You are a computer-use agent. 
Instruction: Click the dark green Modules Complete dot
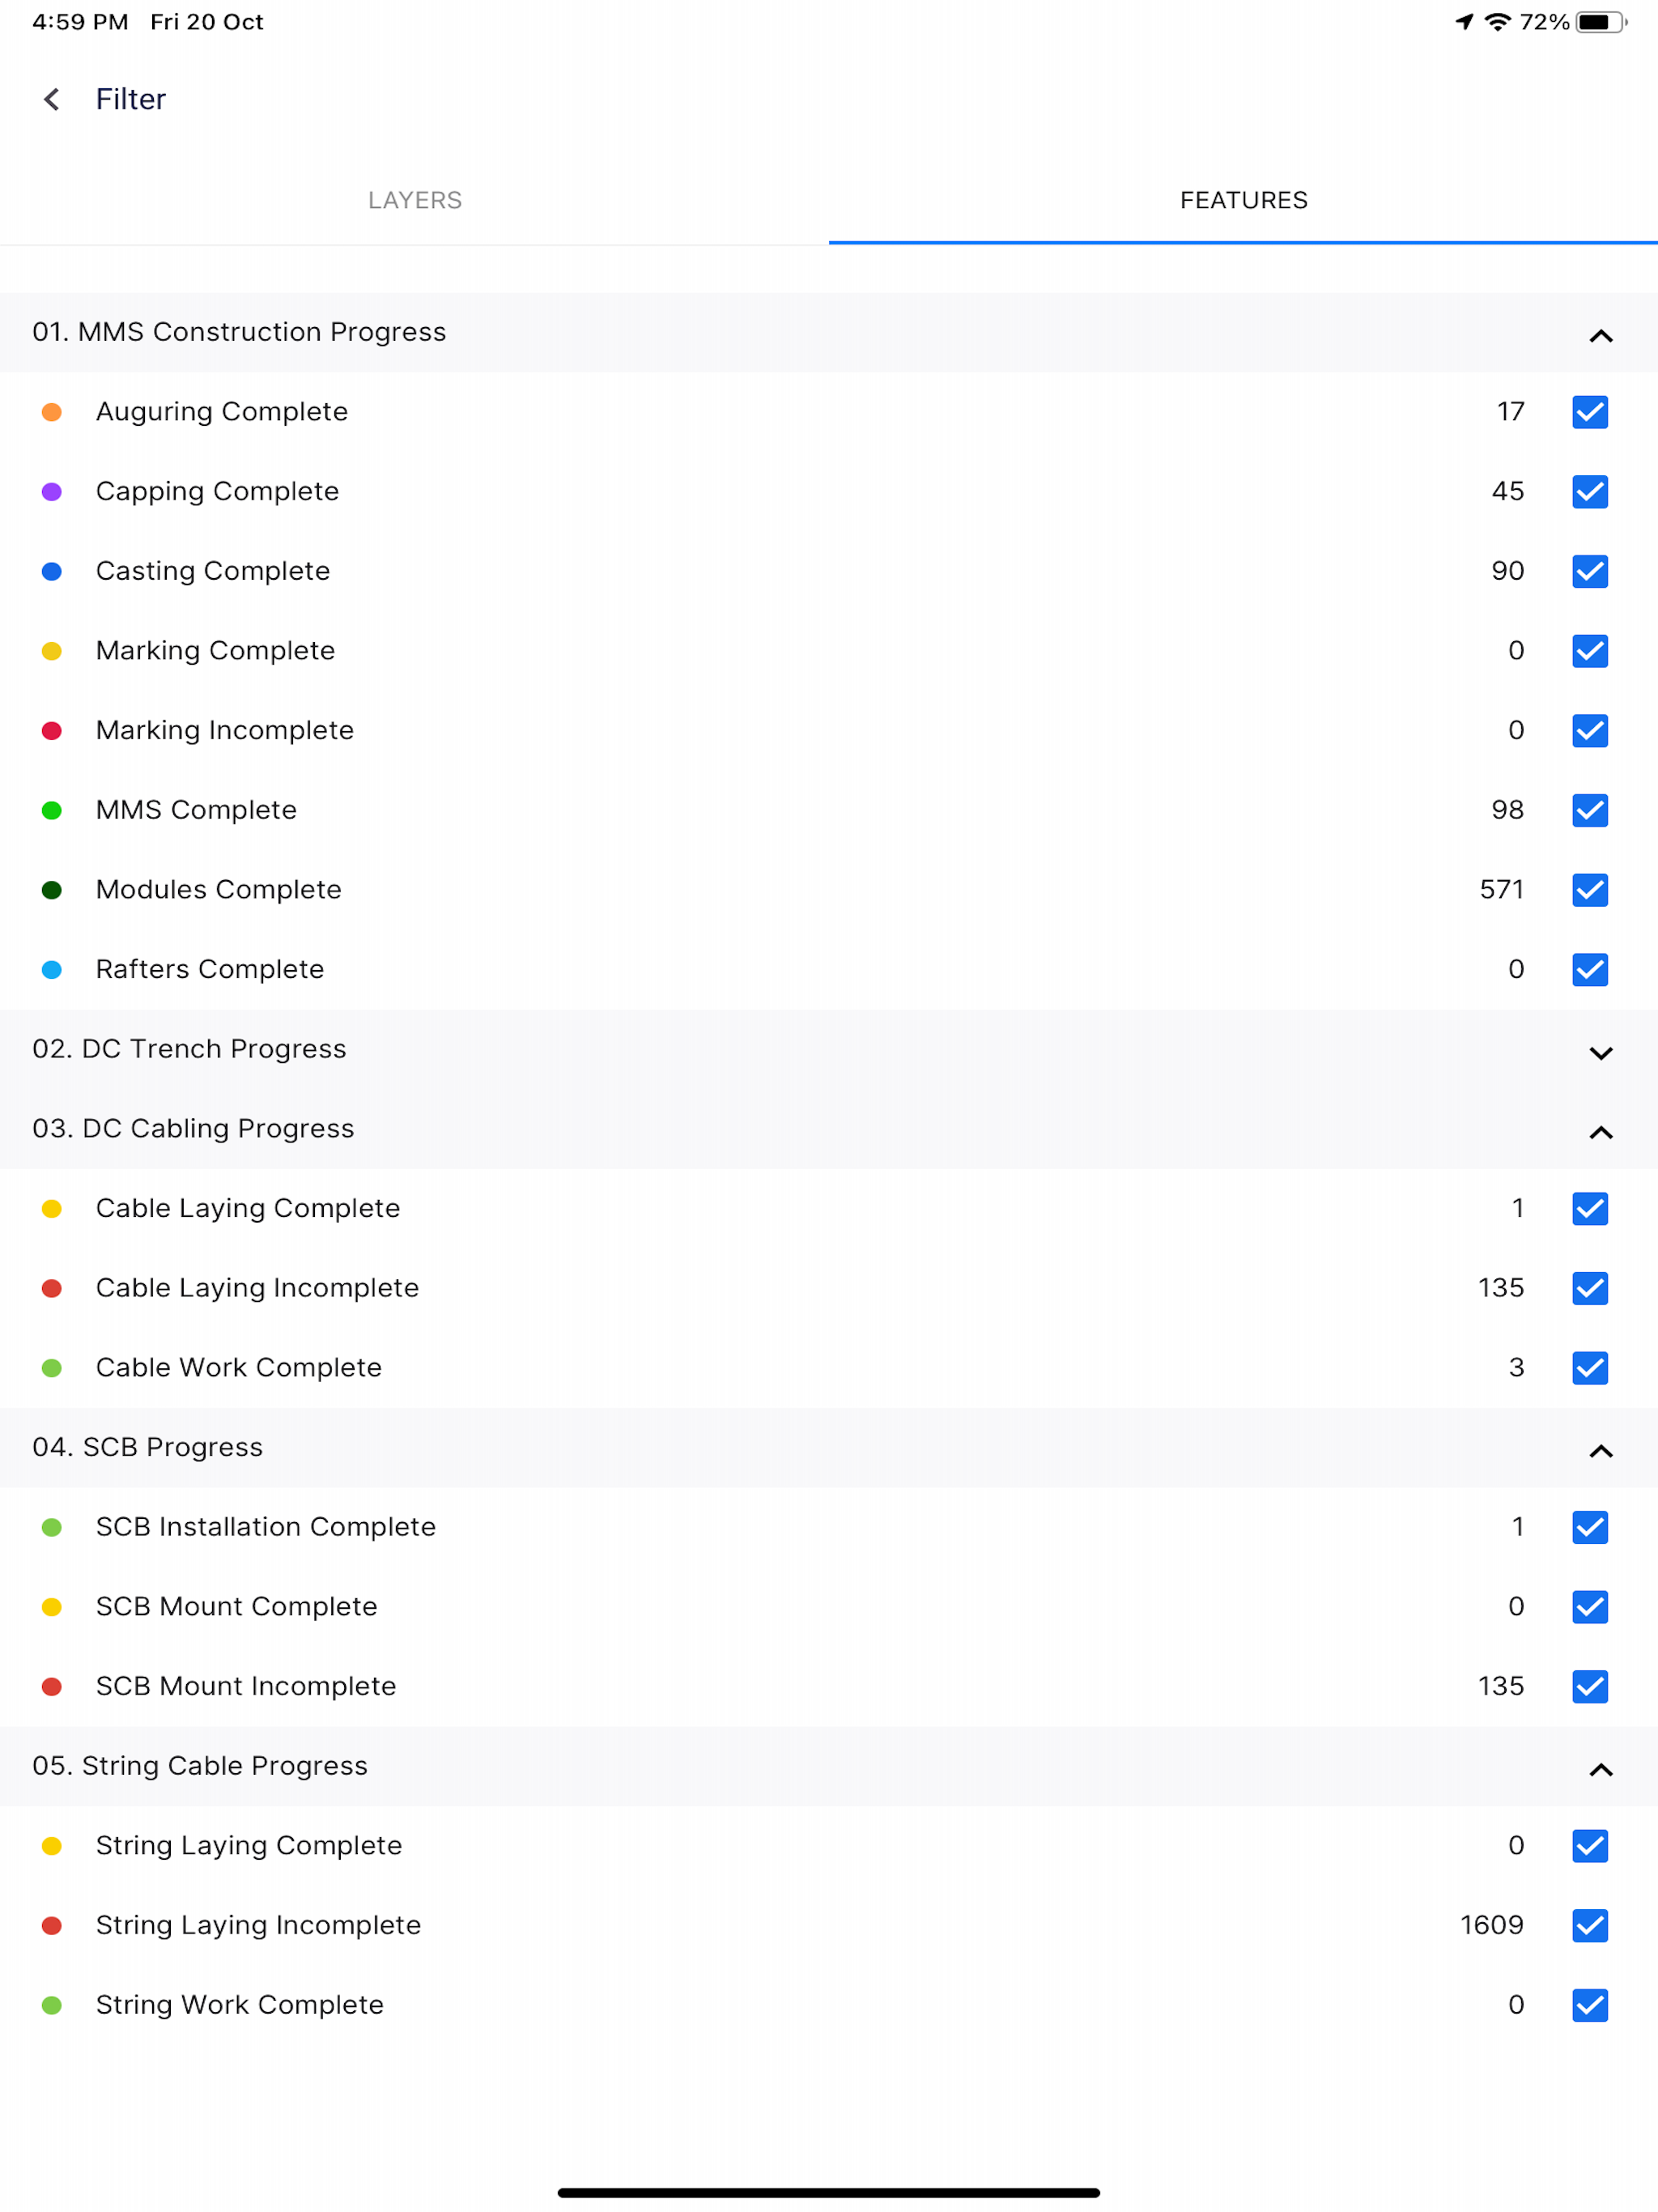(x=52, y=890)
